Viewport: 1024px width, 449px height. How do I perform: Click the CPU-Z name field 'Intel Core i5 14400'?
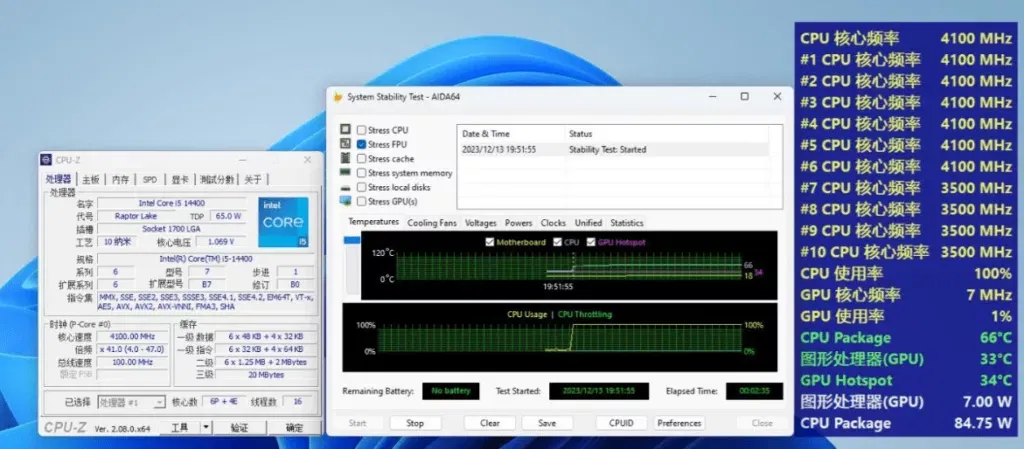(x=172, y=203)
